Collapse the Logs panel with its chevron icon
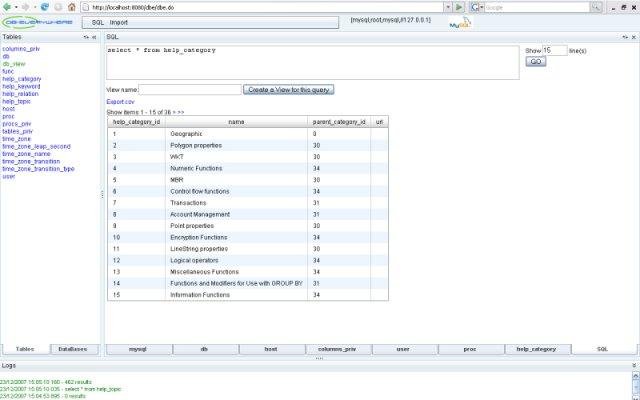This screenshot has height=400, width=640. coord(633,366)
